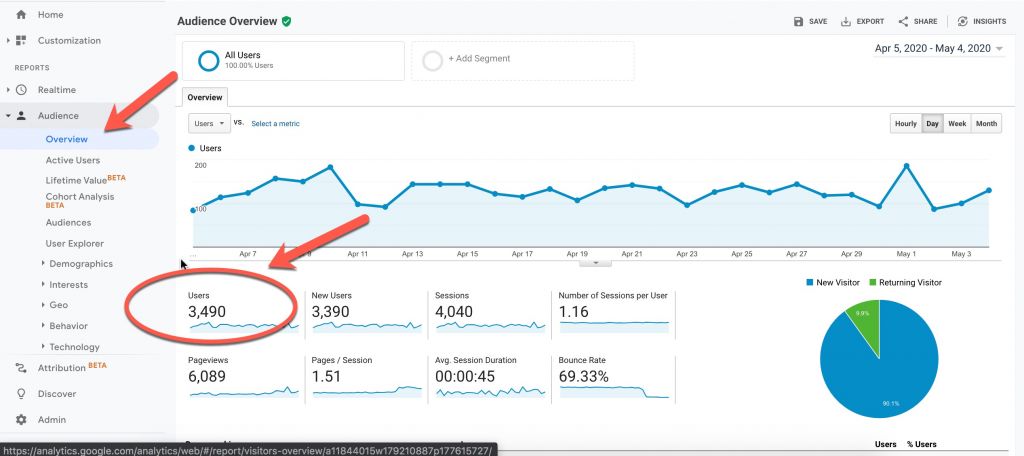Click the Discover label in sidebar
This screenshot has width=1024, height=456.
click(57, 394)
